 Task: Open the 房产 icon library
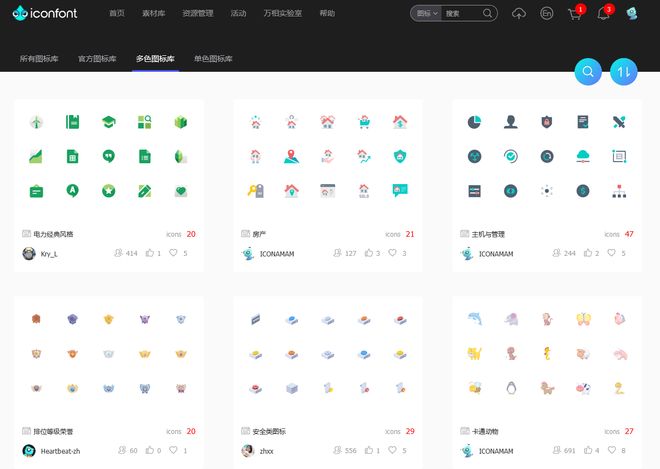259,234
